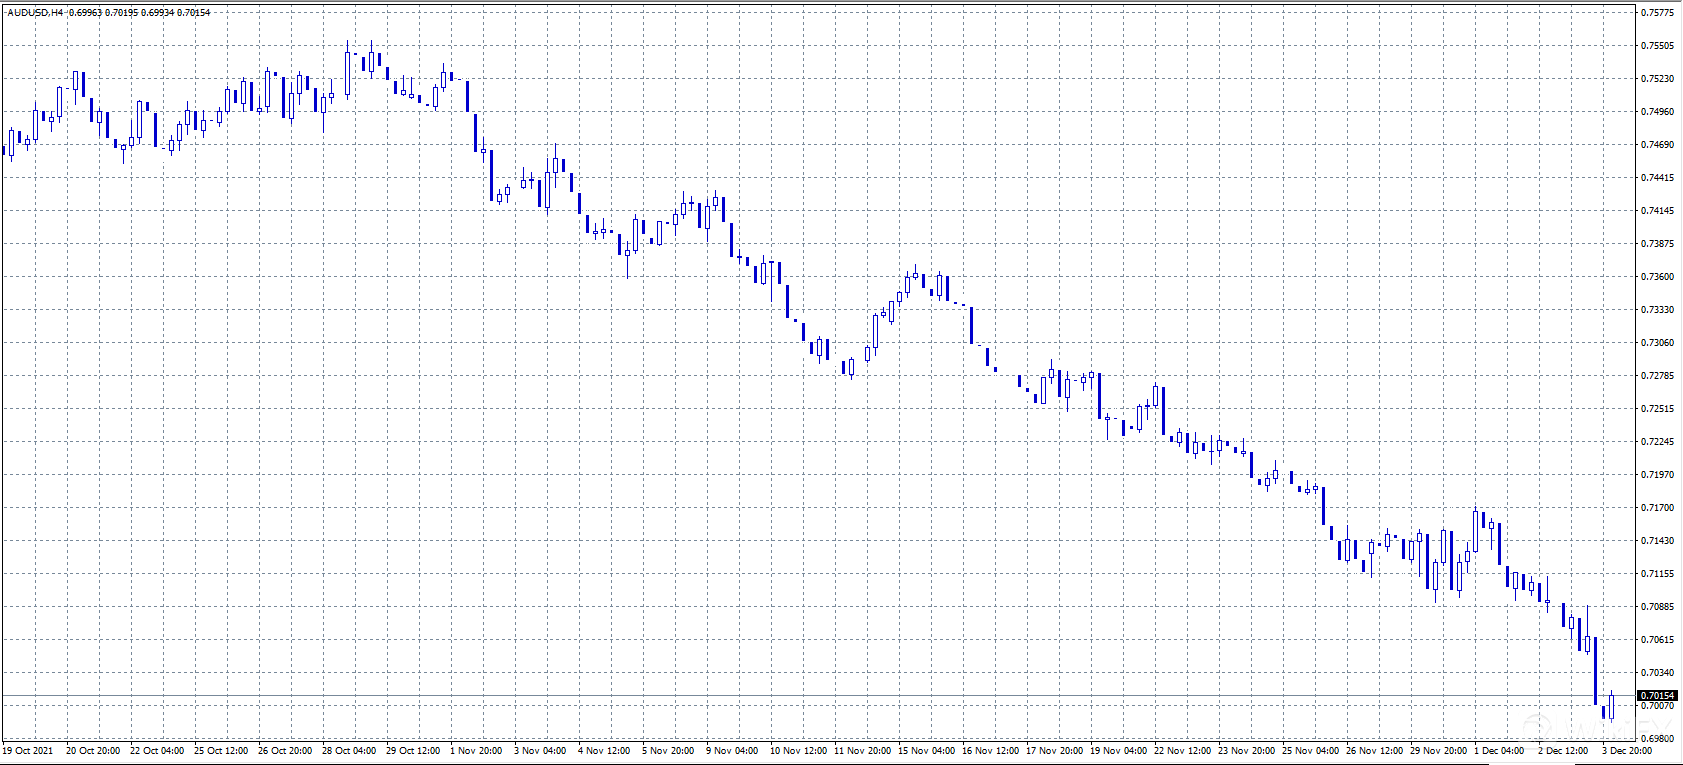Click the 3 Dec 20:00 time label
This screenshot has width=1683, height=765.
click(x=1627, y=750)
